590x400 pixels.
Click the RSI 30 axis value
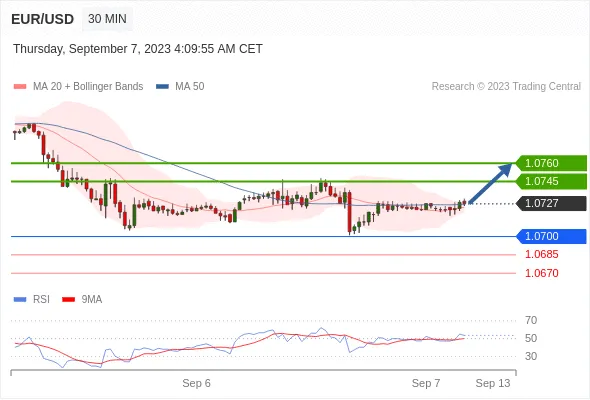pos(531,356)
